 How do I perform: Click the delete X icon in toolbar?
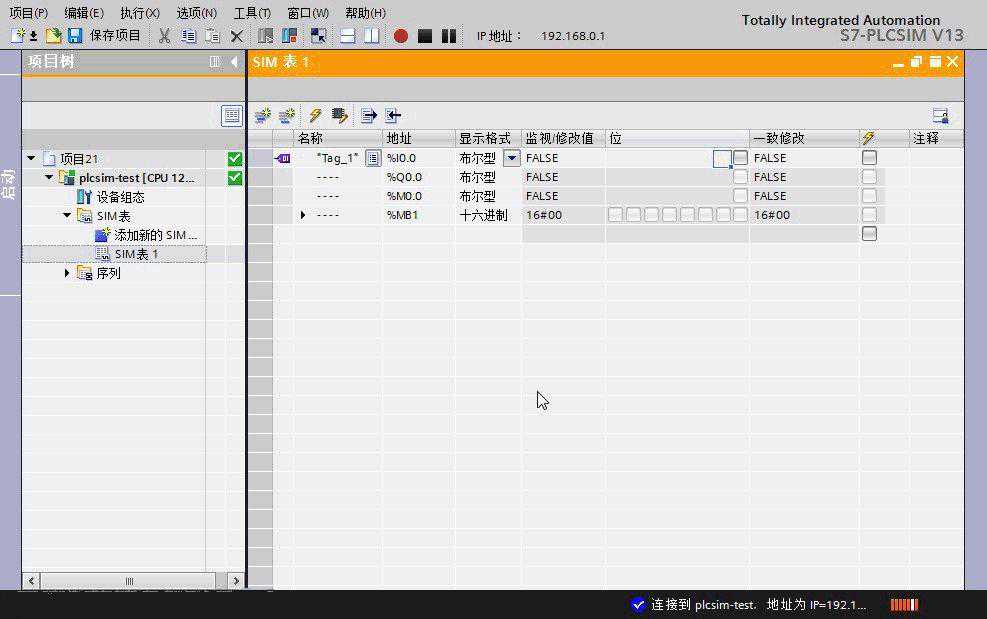tap(237, 36)
